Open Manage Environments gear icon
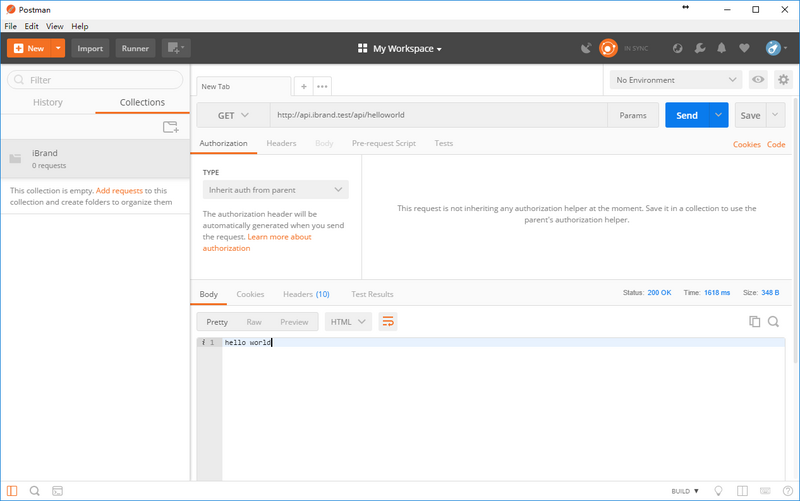Viewport: 800px width, 501px height. coord(784,80)
